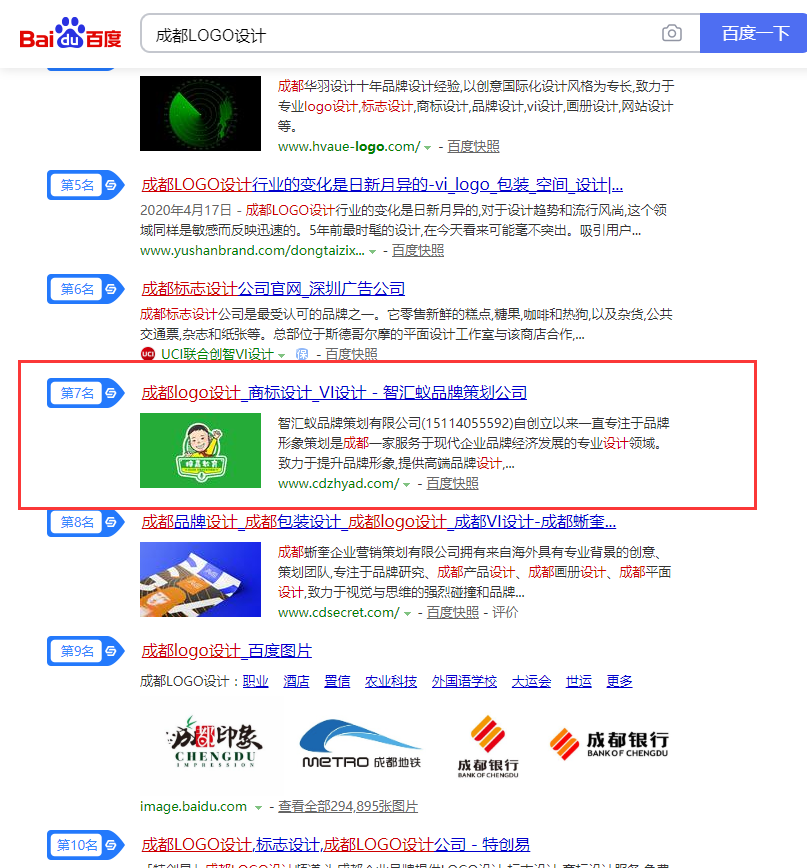Open 查看全部294,895张图片 link

coord(347,806)
